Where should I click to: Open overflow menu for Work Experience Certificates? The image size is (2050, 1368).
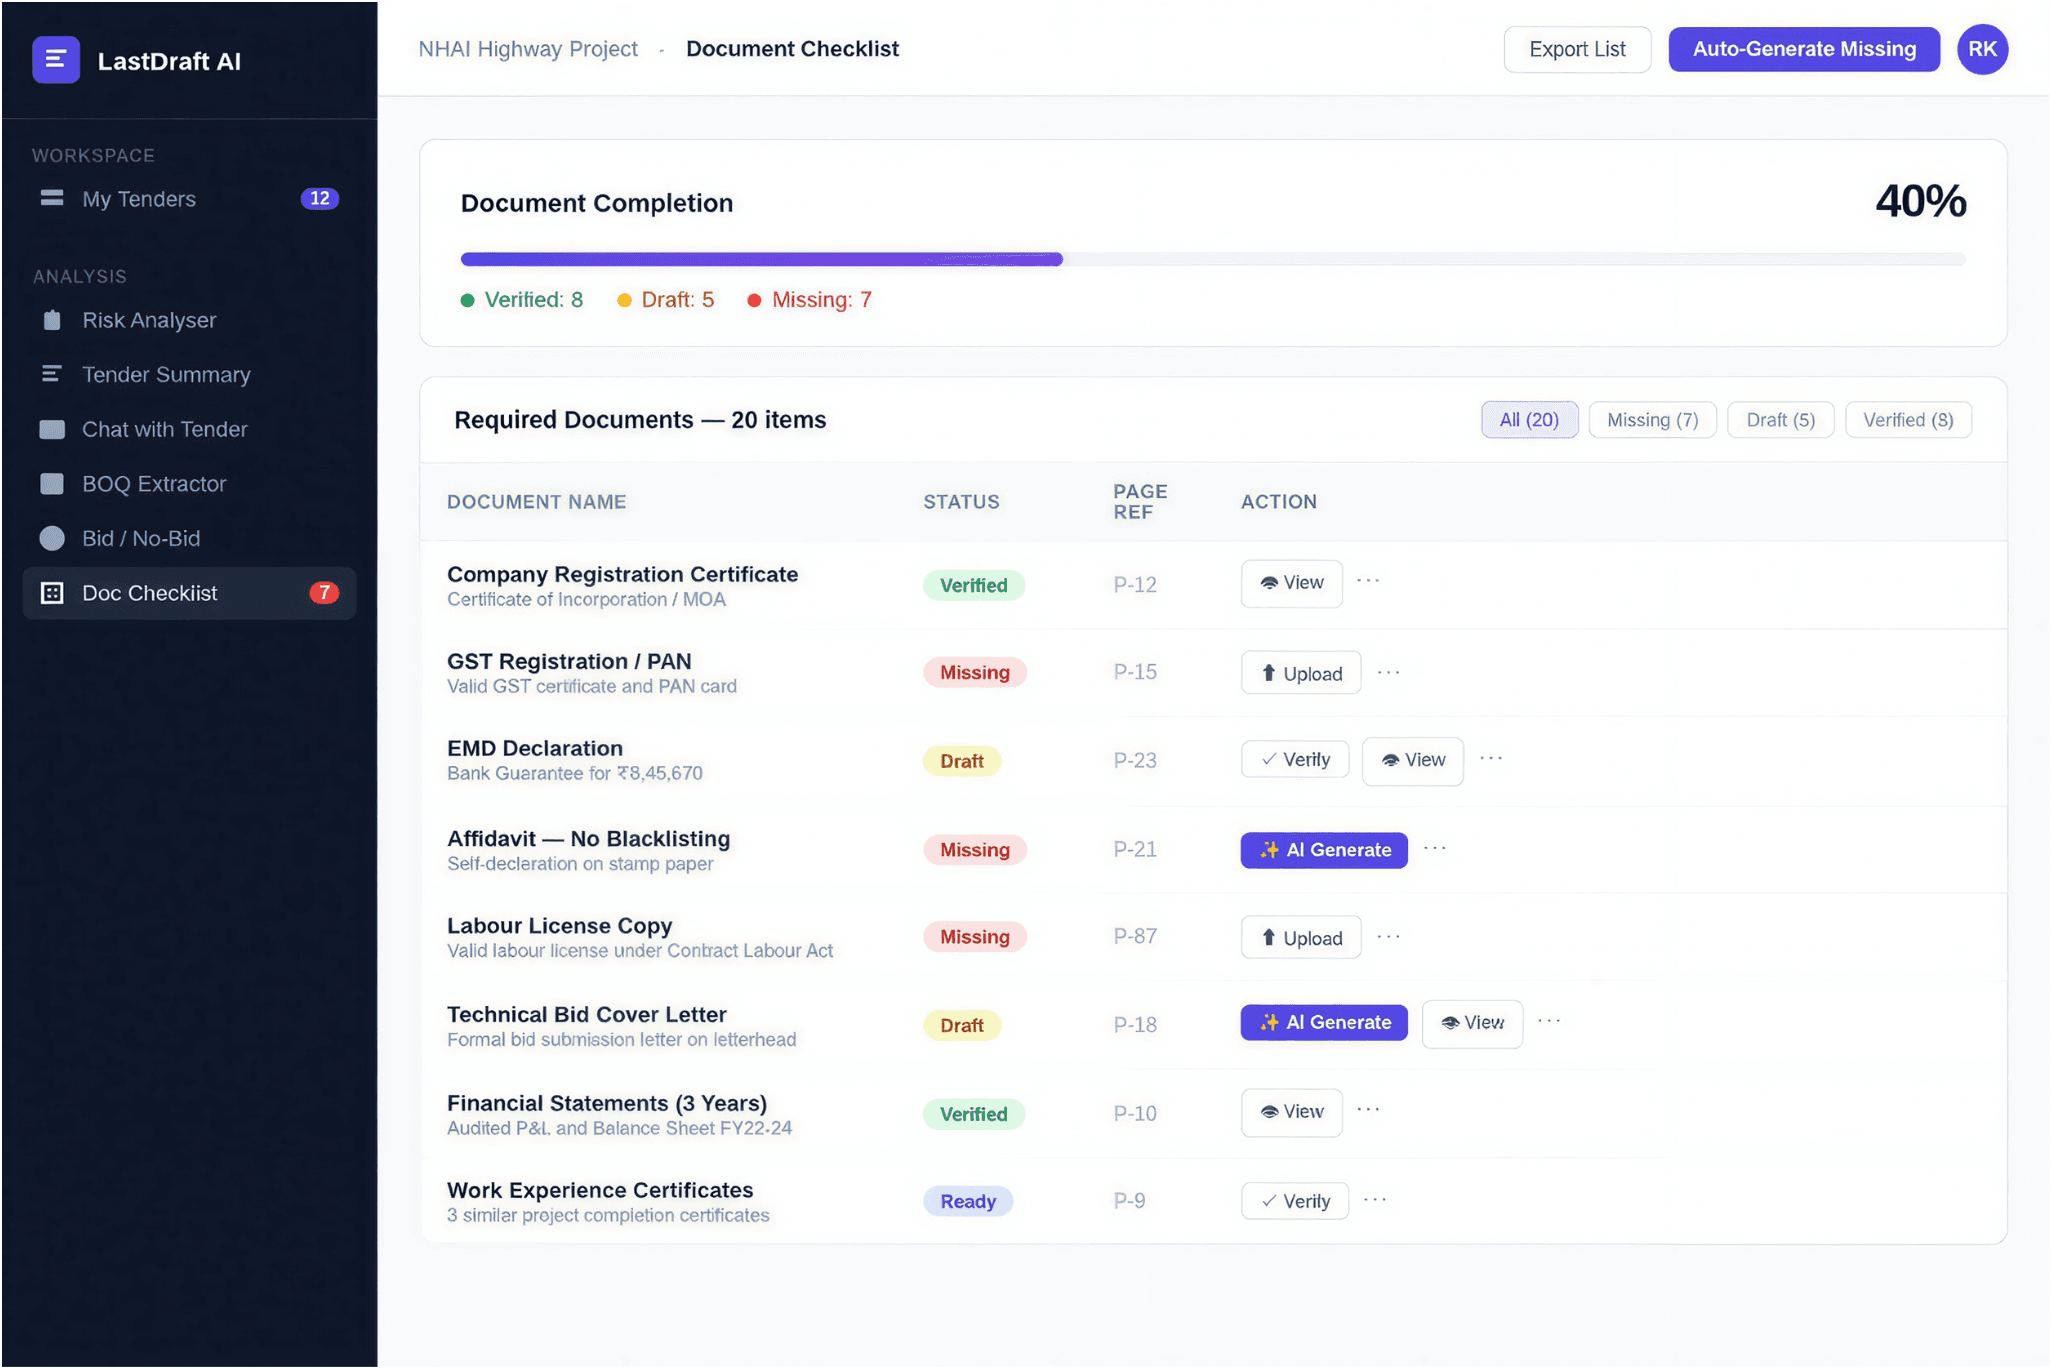click(x=1377, y=1199)
